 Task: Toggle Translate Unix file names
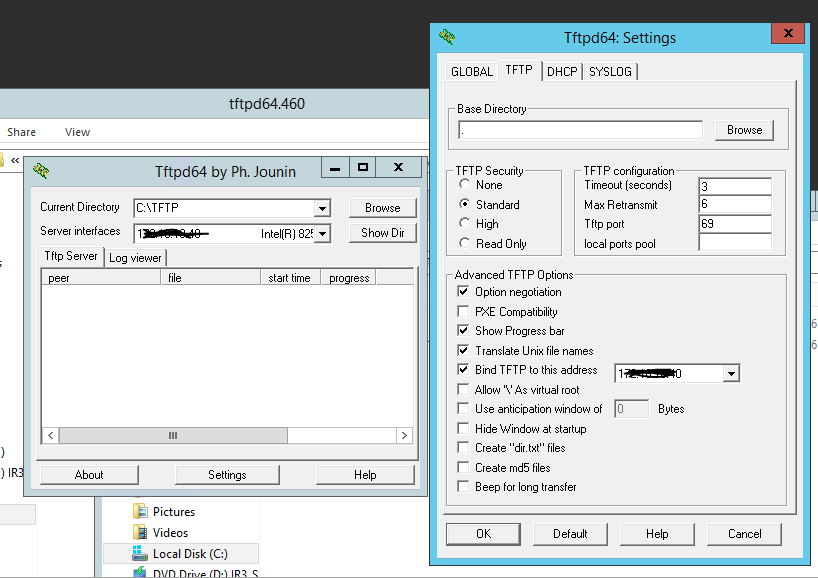[x=463, y=351]
